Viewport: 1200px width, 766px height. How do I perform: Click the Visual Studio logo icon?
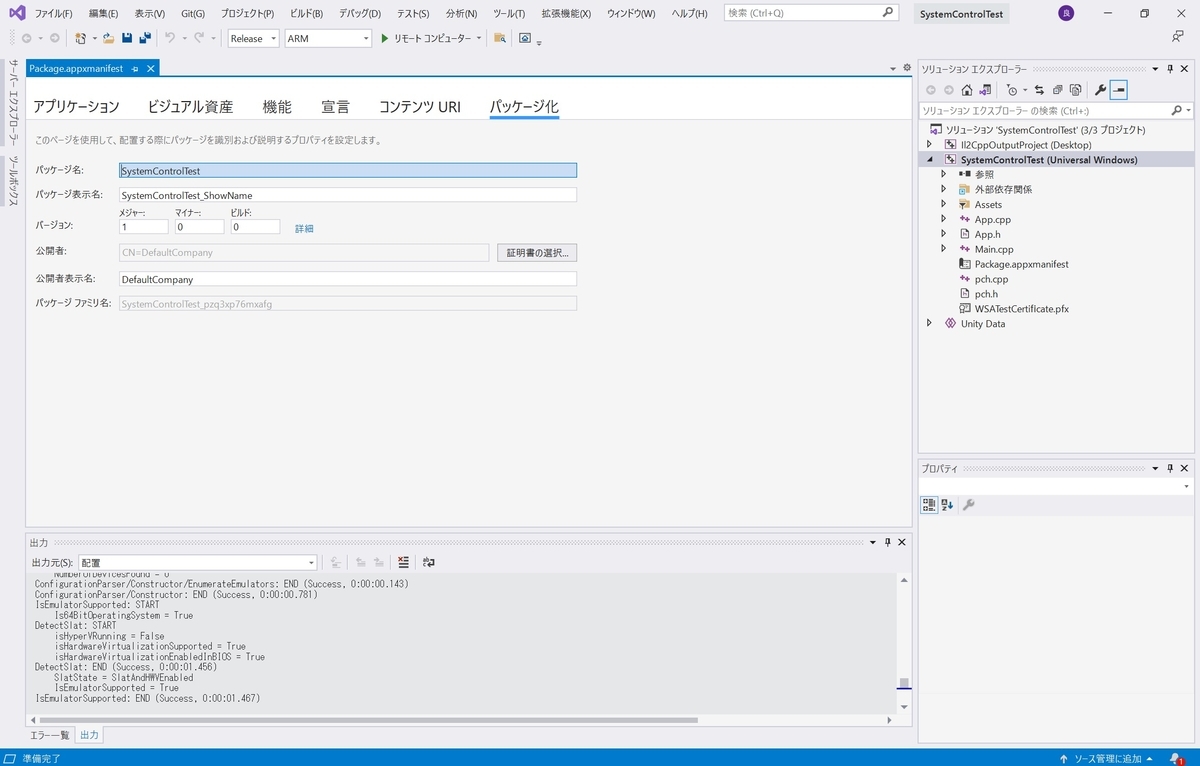tap(16, 13)
